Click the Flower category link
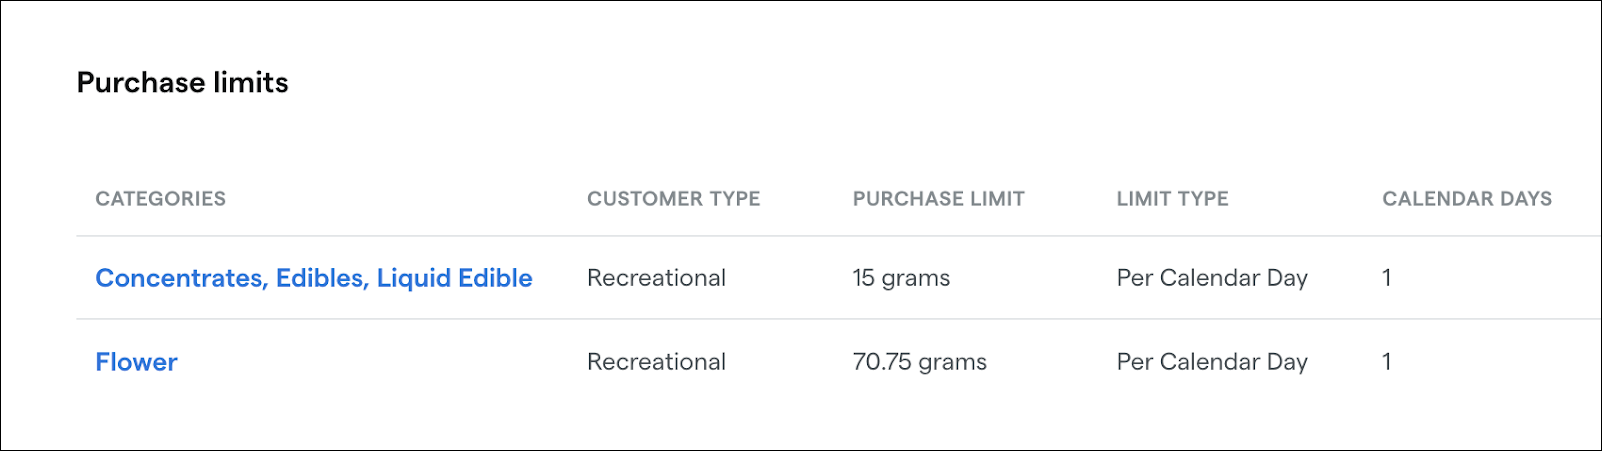Viewport: 1602px width, 451px height. click(136, 362)
